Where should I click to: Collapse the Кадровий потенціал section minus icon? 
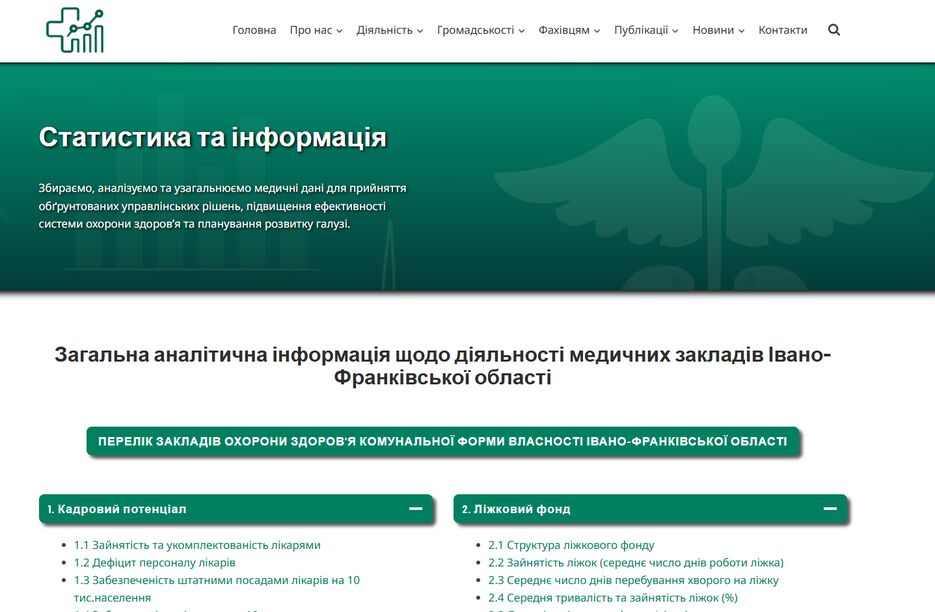click(416, 509)
